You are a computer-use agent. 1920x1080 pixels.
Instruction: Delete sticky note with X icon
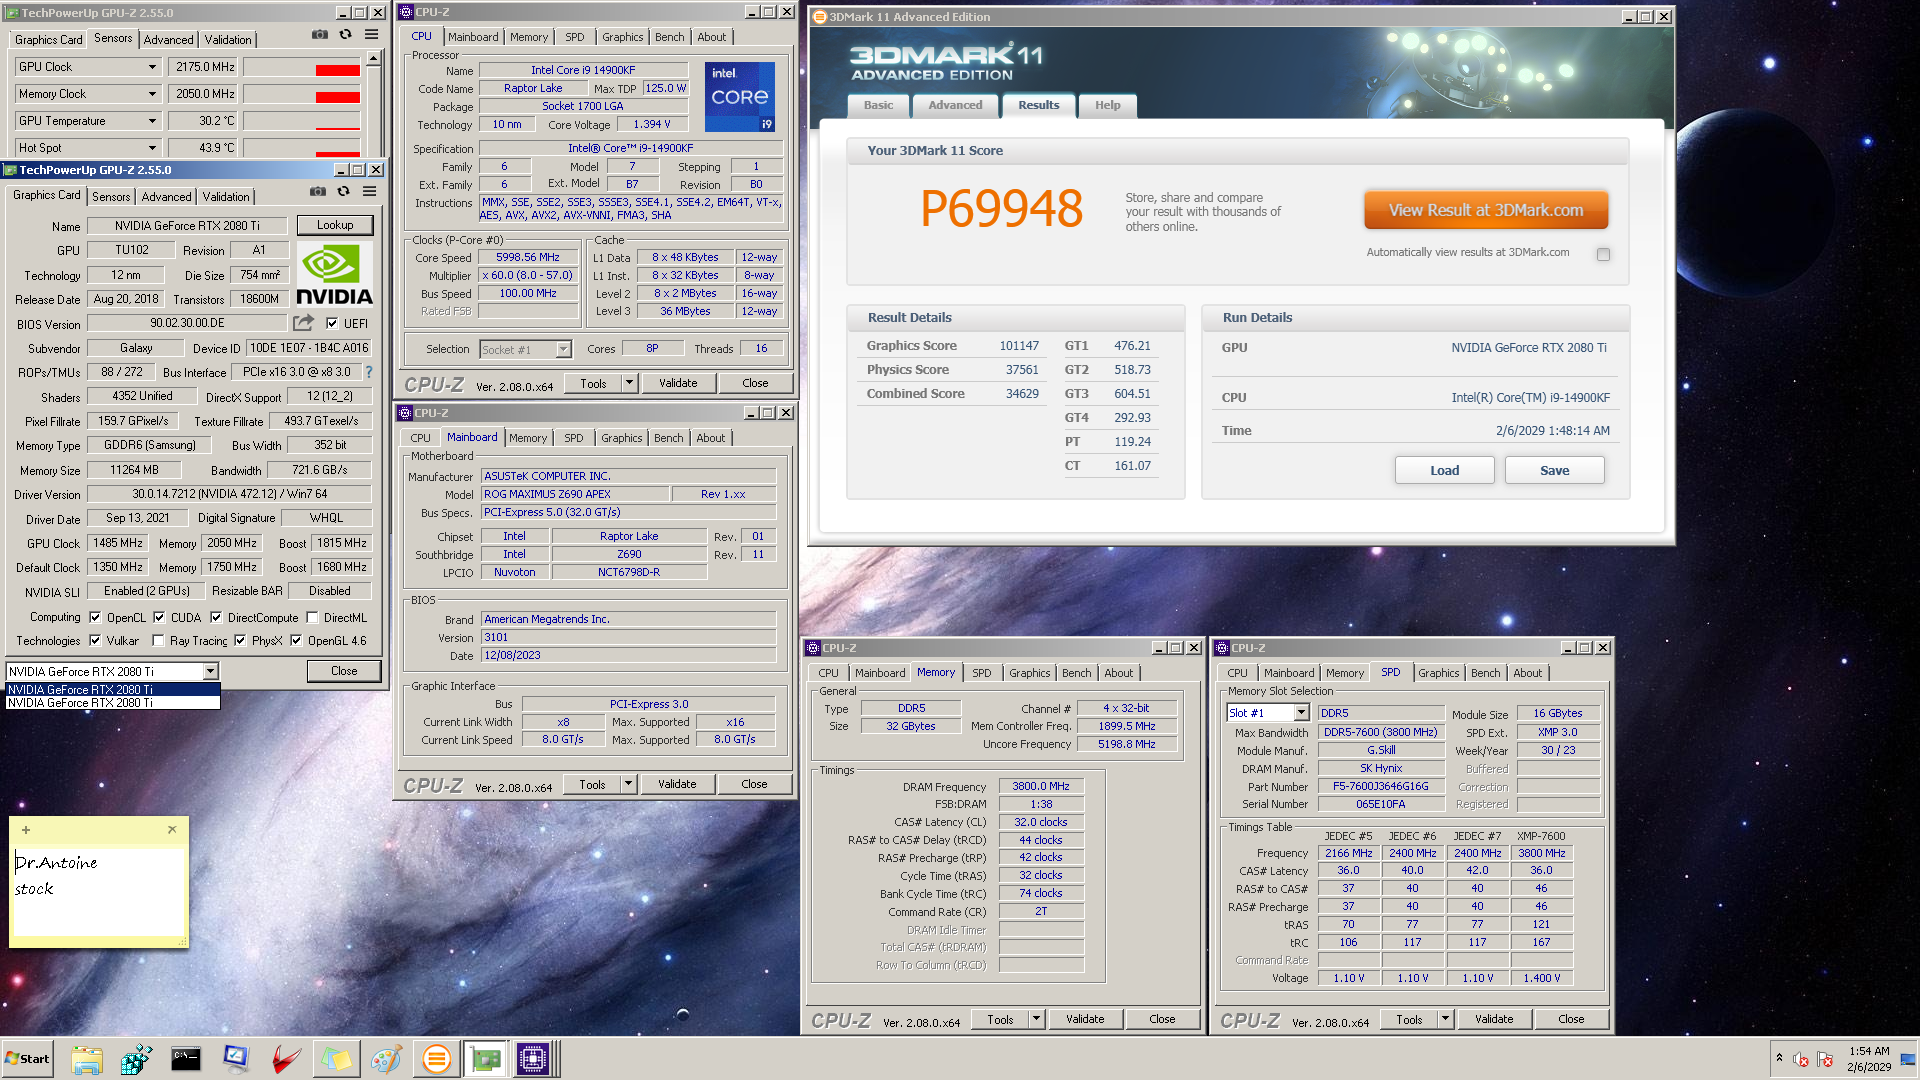coord(172,830)
